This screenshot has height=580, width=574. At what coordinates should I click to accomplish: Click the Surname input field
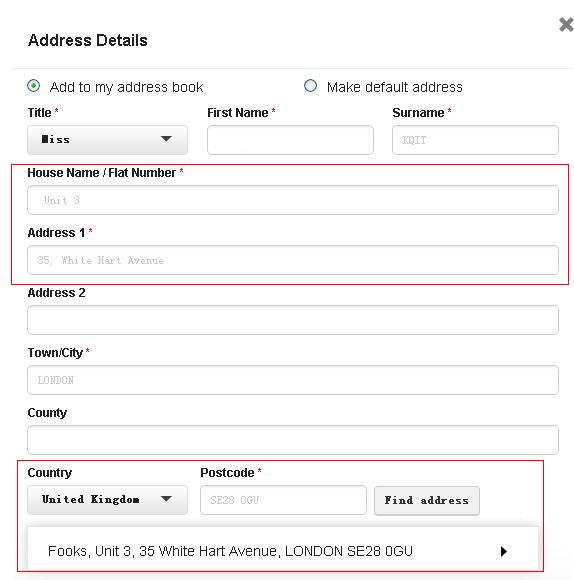click(475, 140)
